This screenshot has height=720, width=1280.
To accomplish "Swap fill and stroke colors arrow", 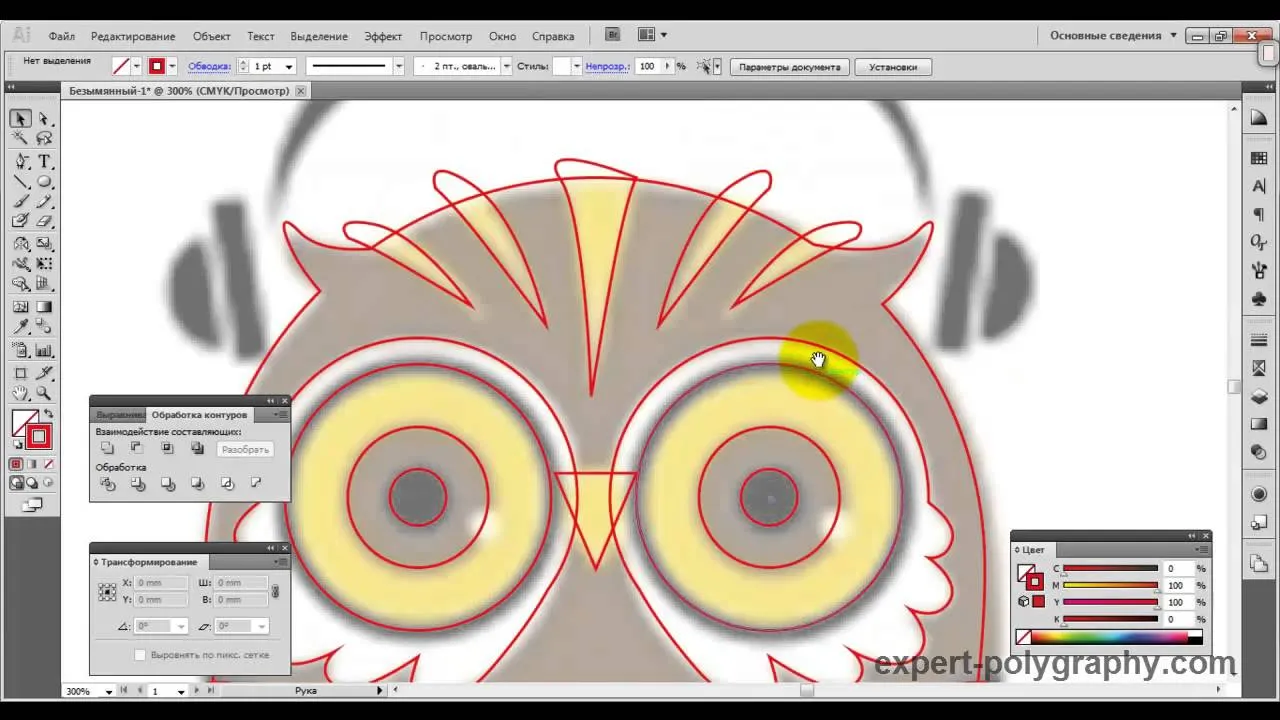I will pyautogui.click(x=48, y=413).
